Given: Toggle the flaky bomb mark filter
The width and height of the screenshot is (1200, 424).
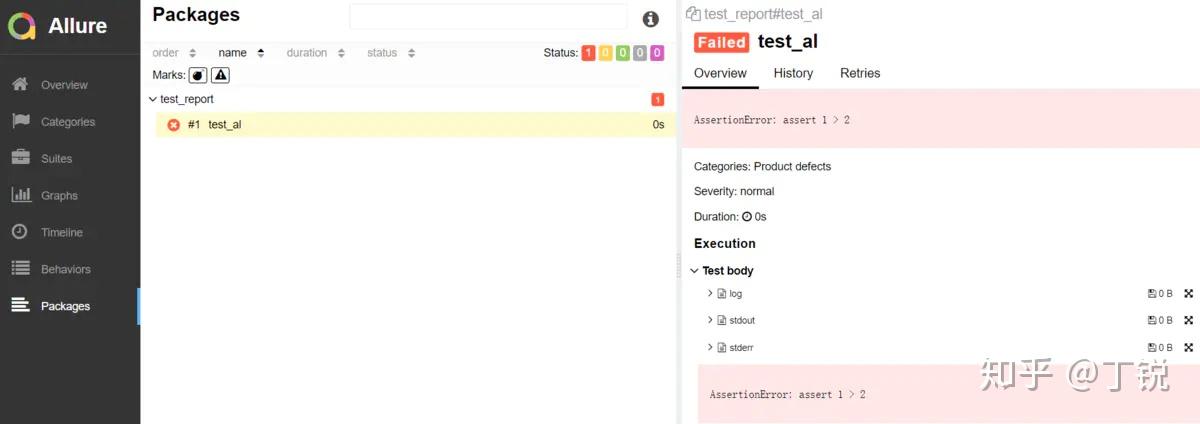Looking at the screenshot, I should click(x=199, y=75).
